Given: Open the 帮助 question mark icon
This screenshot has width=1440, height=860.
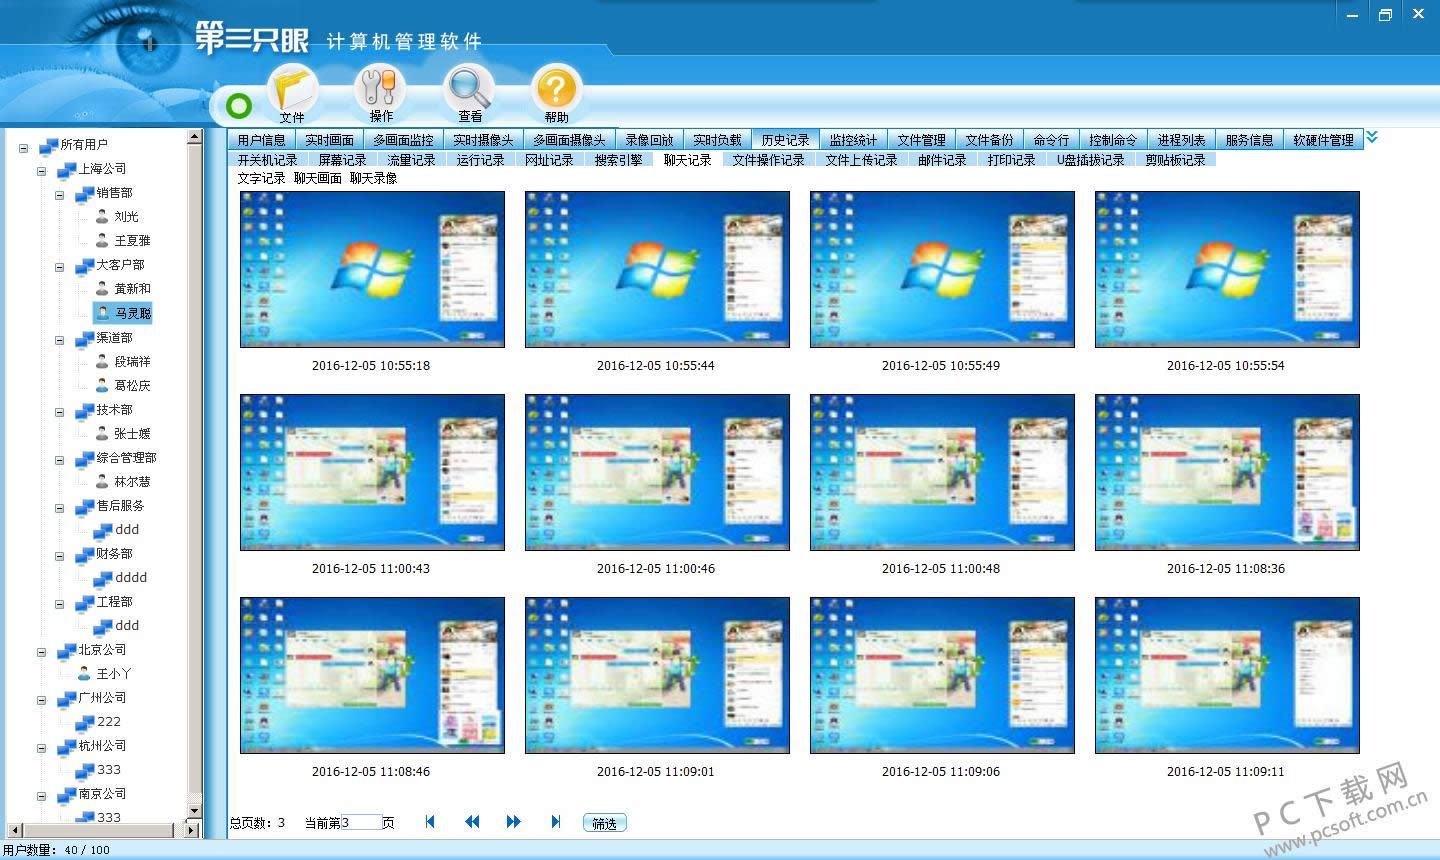Looking at the screenshot, I should pyautogui.click(x=556, y=93).
